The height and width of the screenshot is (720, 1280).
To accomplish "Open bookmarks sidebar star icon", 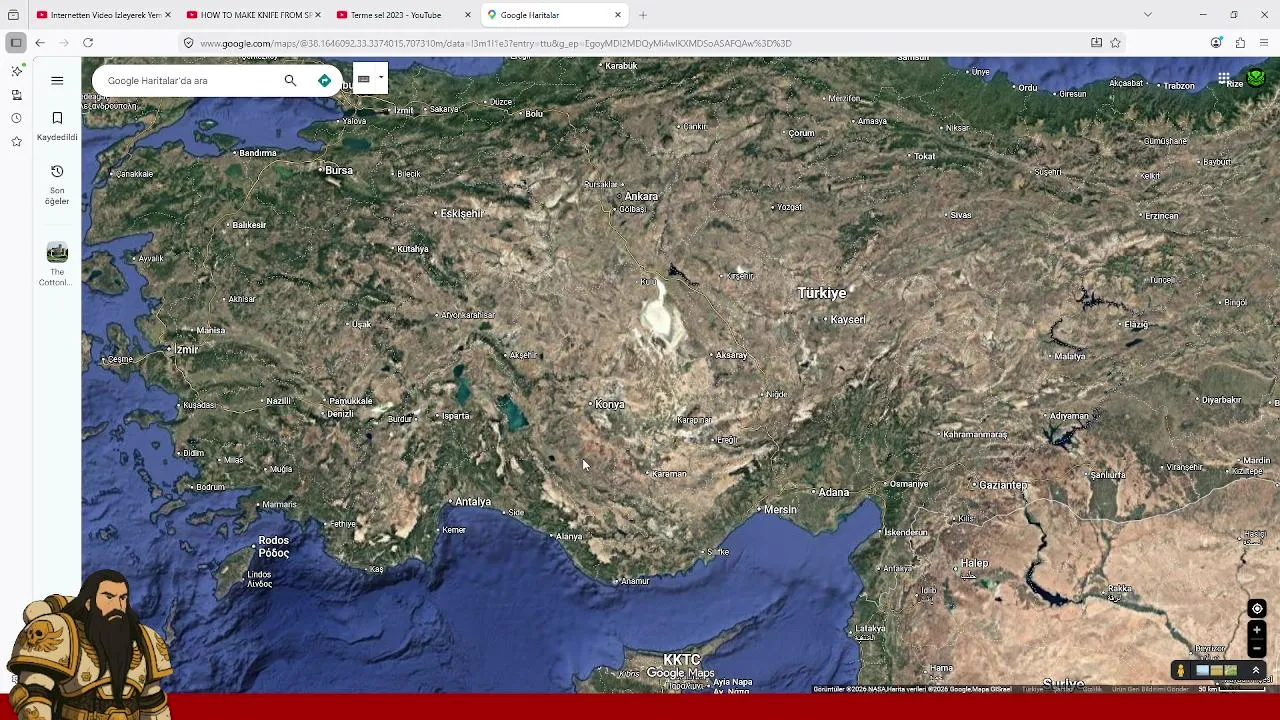I will pyautogui.click(x=16, y=142).
